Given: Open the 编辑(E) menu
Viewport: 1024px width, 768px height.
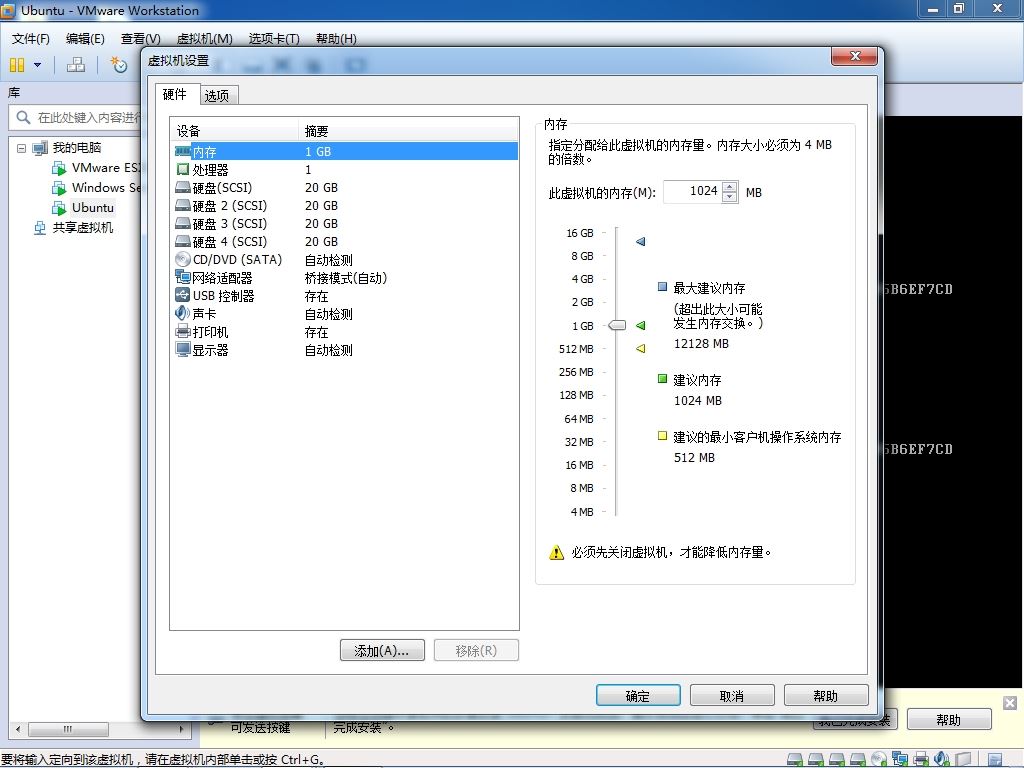Looking at the screenshot, I should [85, 39].
